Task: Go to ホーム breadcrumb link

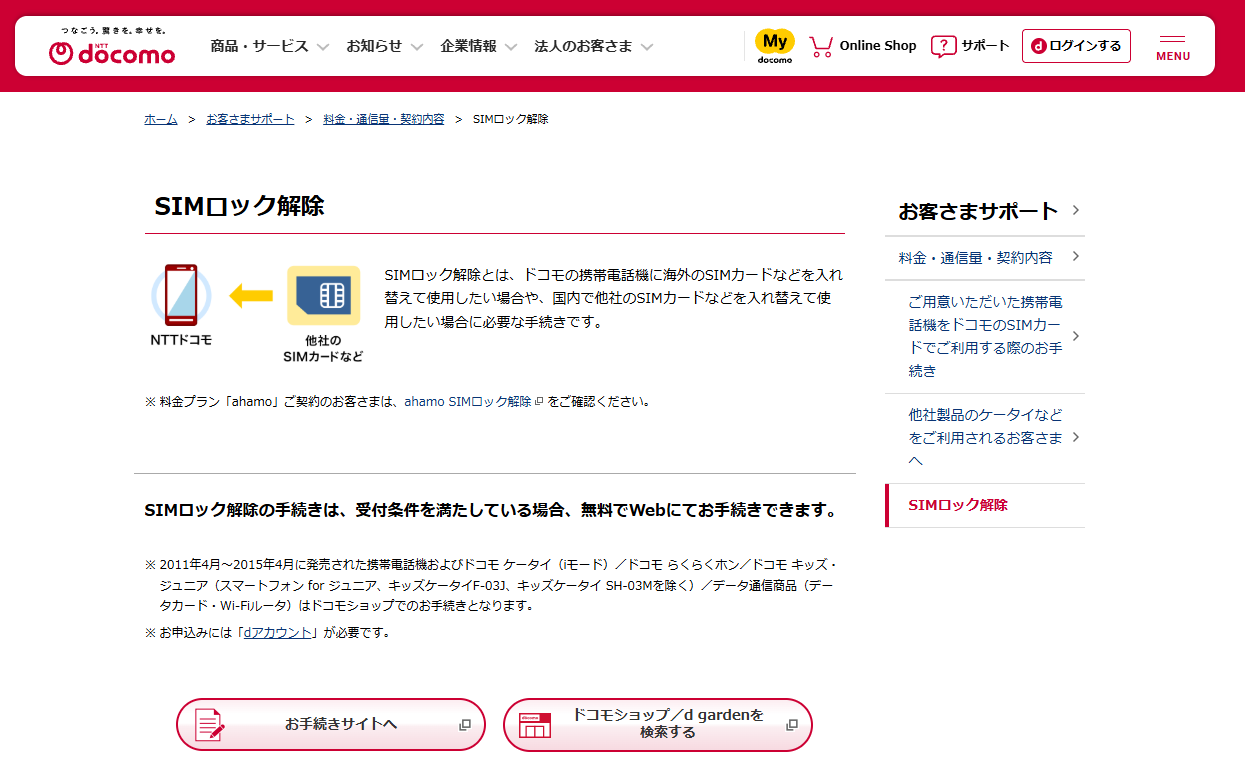Action: [161, 119]
